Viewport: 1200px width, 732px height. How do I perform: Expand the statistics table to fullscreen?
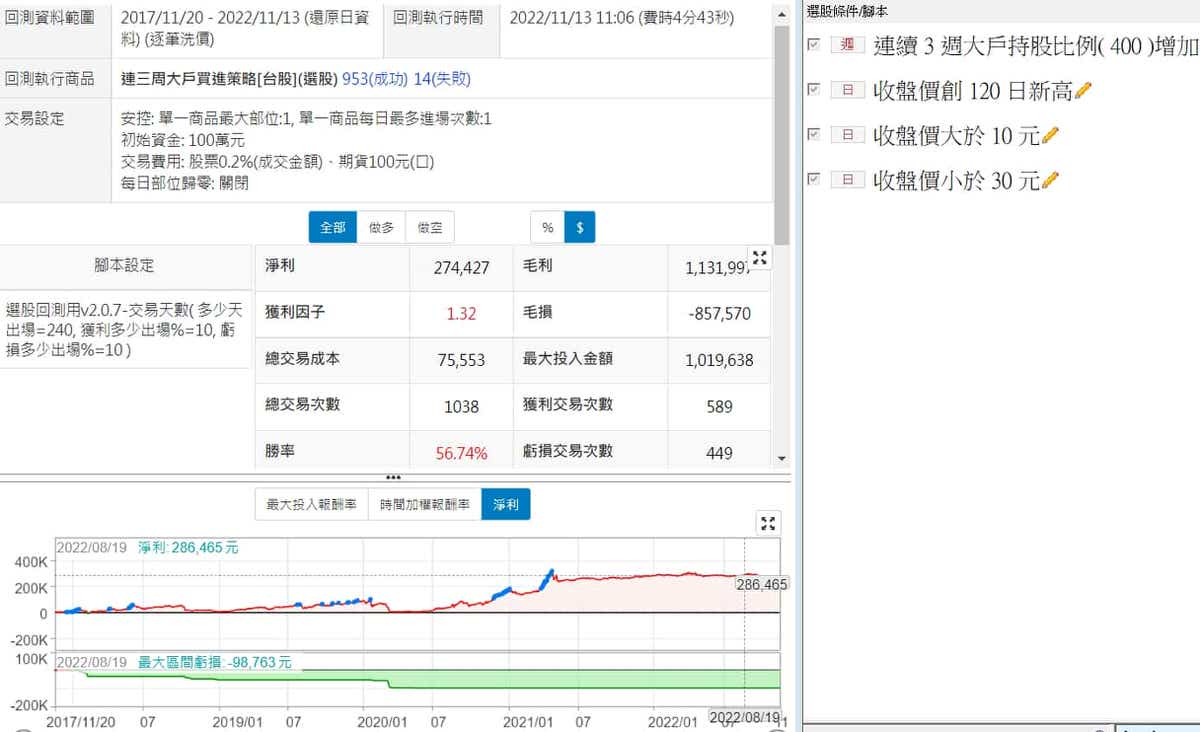[x=760, y=258]
